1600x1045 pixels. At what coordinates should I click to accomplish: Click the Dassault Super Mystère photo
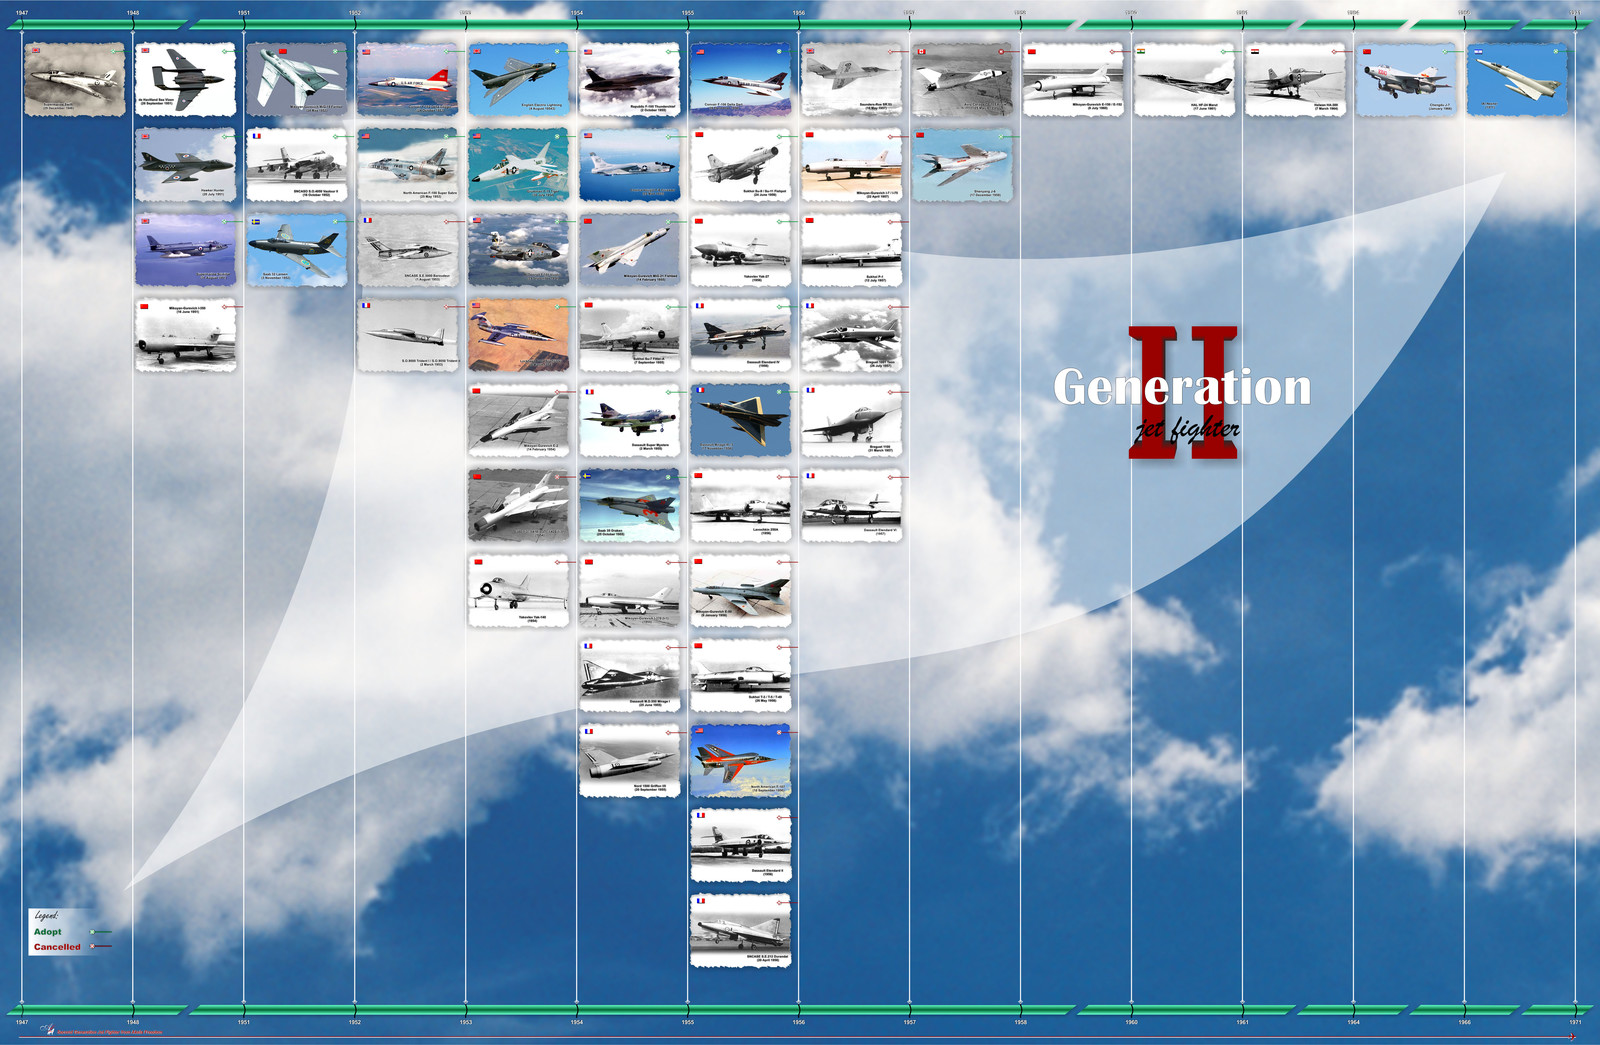click(x=630, y=421)
